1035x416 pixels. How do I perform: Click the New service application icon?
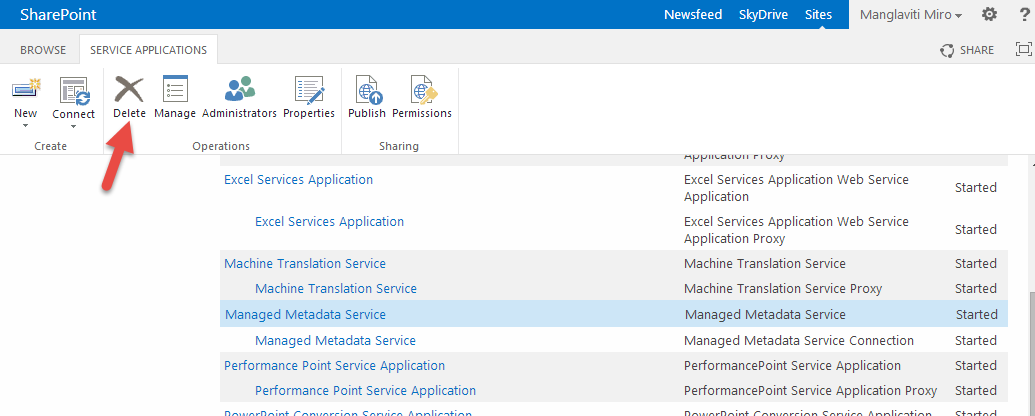point(26,89)
